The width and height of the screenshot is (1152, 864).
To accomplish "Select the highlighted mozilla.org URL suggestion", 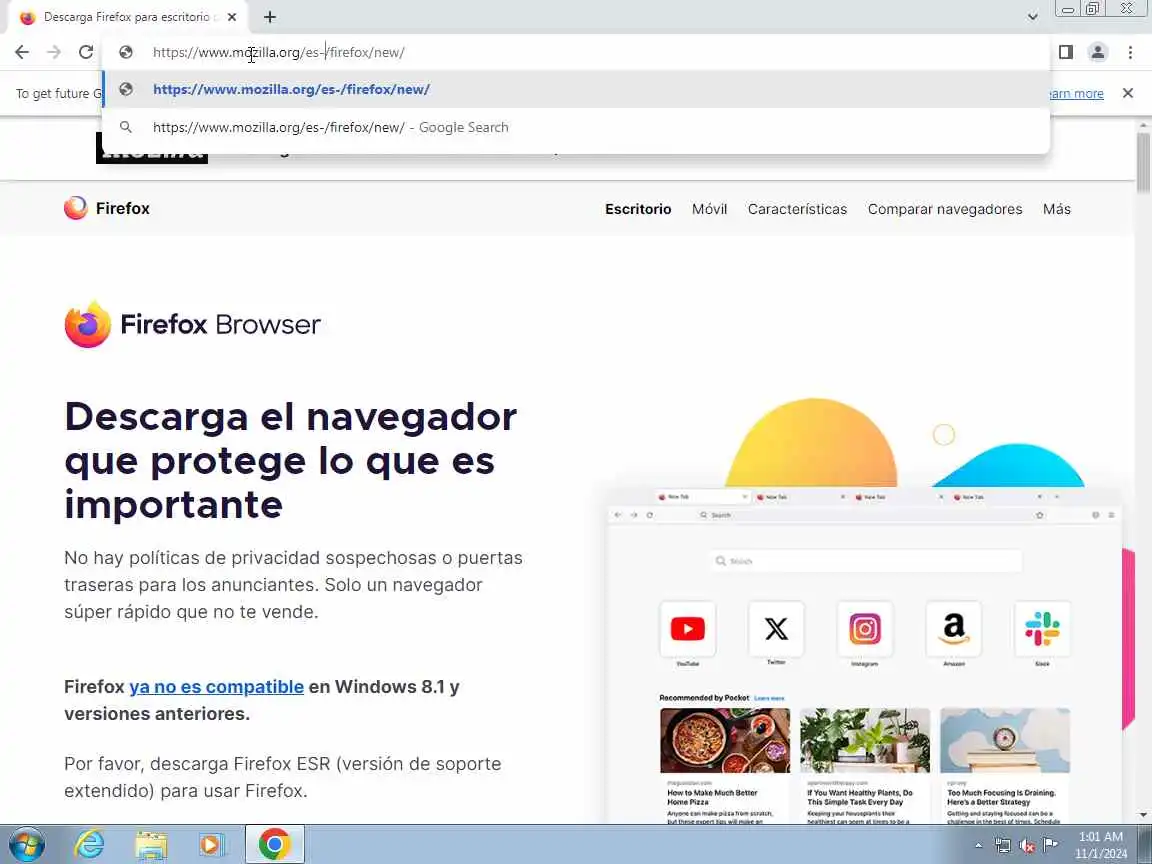I will 576,89.
